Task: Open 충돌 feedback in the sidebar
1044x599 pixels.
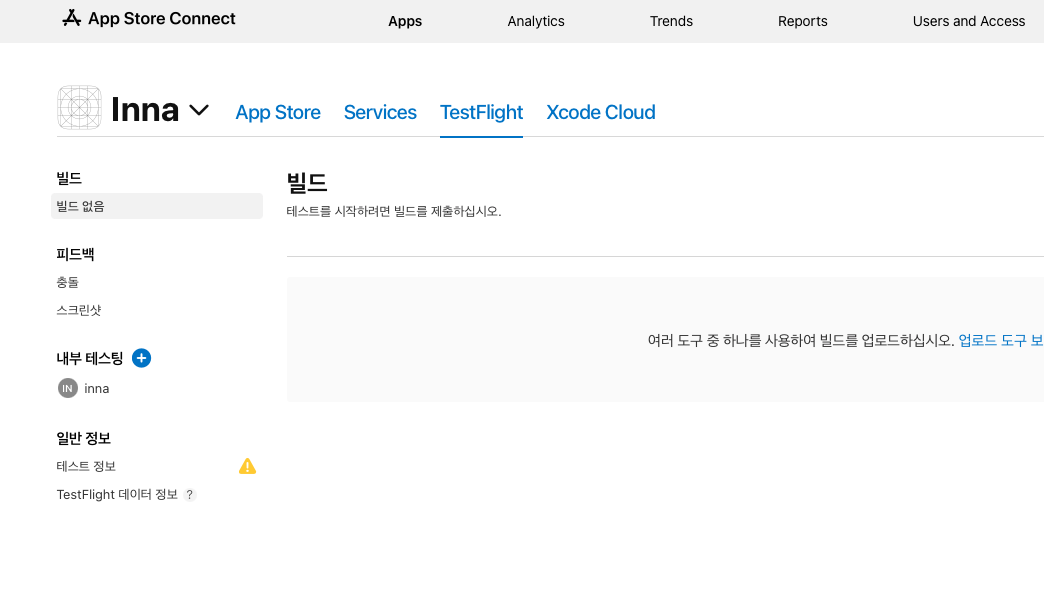Action: click(x=67, y=282)
